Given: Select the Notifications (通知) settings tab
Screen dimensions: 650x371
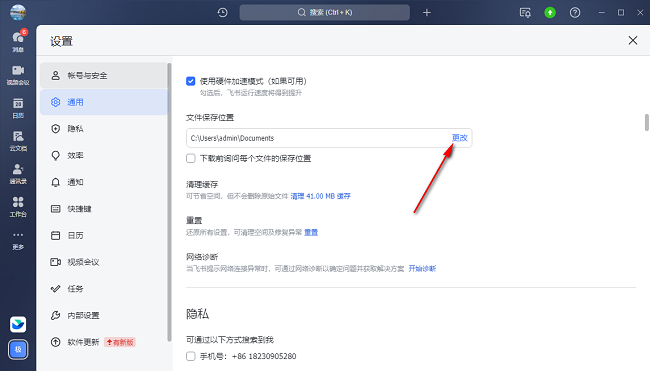Looking at the screenshot, I should pos(104,182).
